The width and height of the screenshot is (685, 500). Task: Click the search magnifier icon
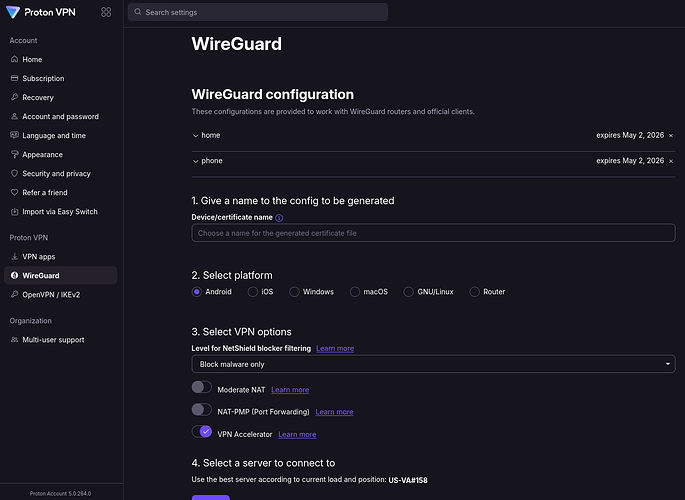click(x=138, y=12)
